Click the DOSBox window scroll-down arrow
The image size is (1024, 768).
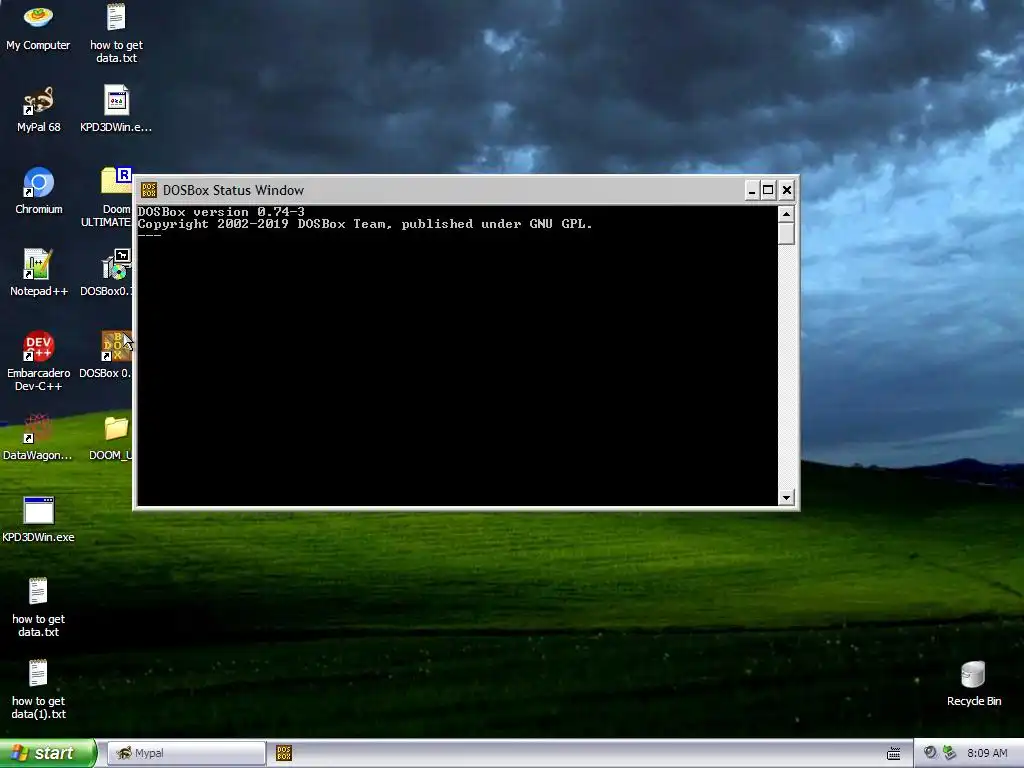pyautogui.click(x=786, y=498)
